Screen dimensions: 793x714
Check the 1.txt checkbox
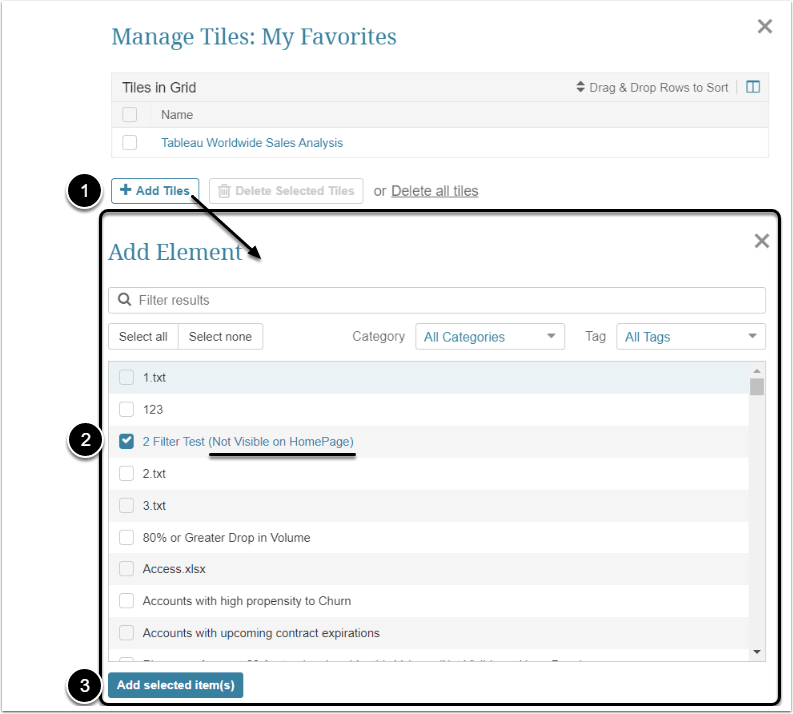click(x=127, y=377)
